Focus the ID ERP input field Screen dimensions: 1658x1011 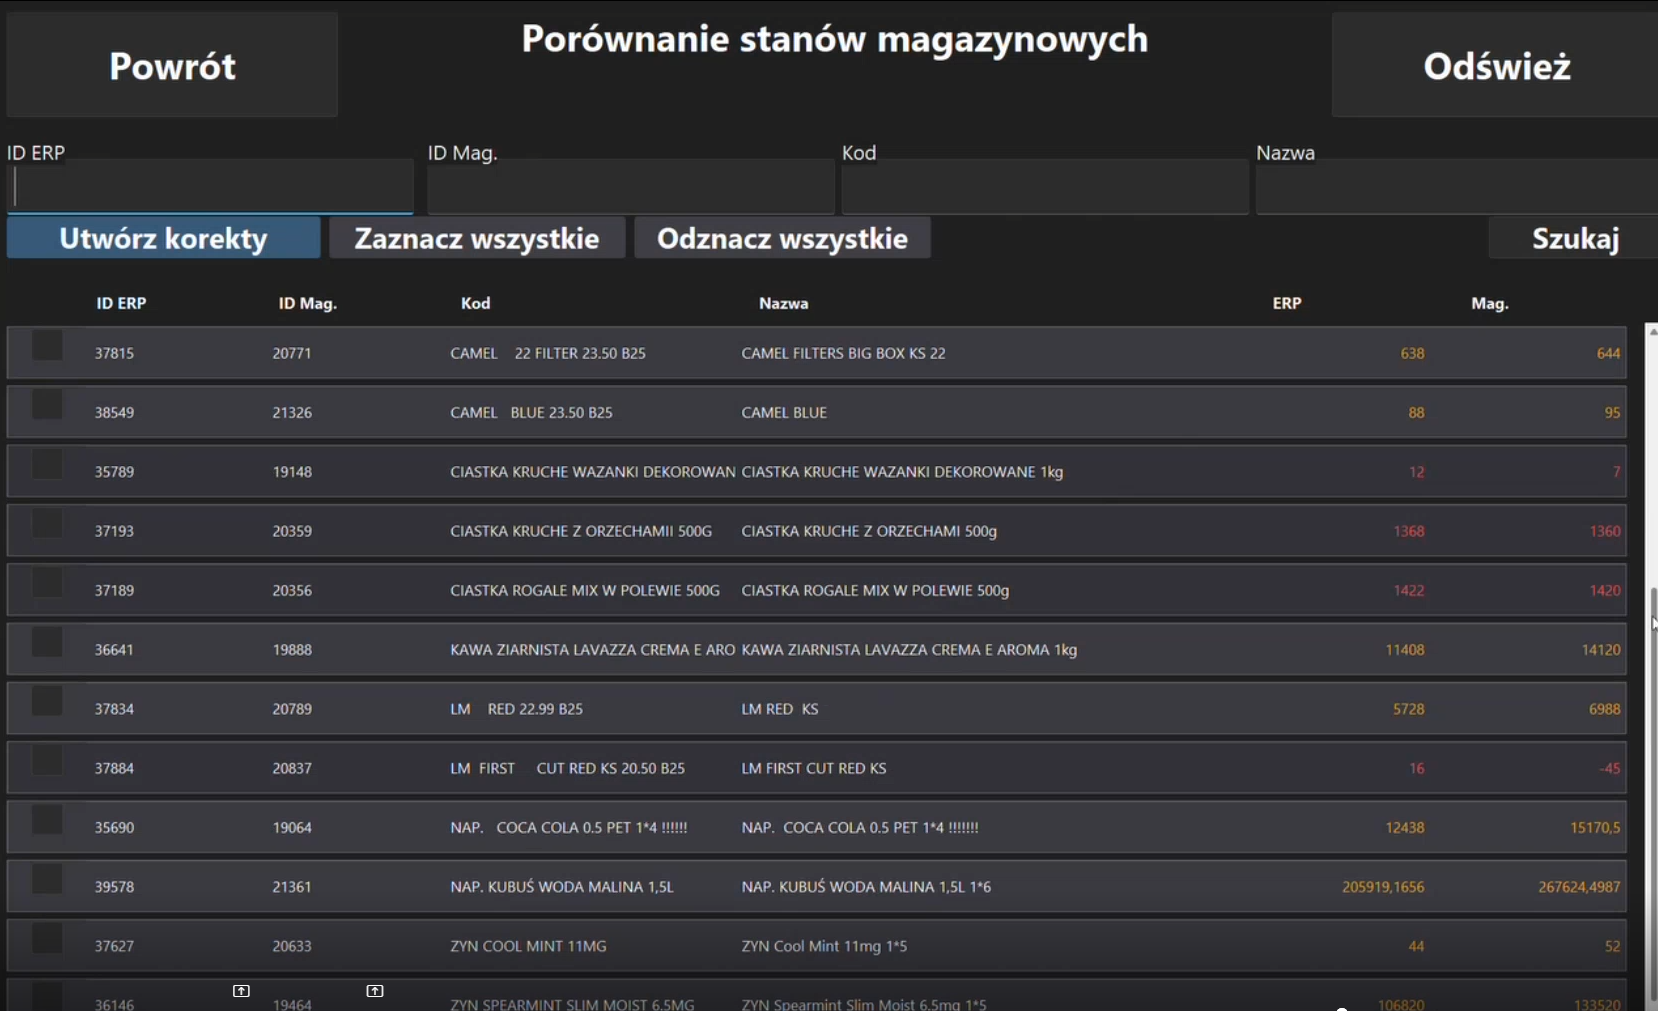[210, 187]
